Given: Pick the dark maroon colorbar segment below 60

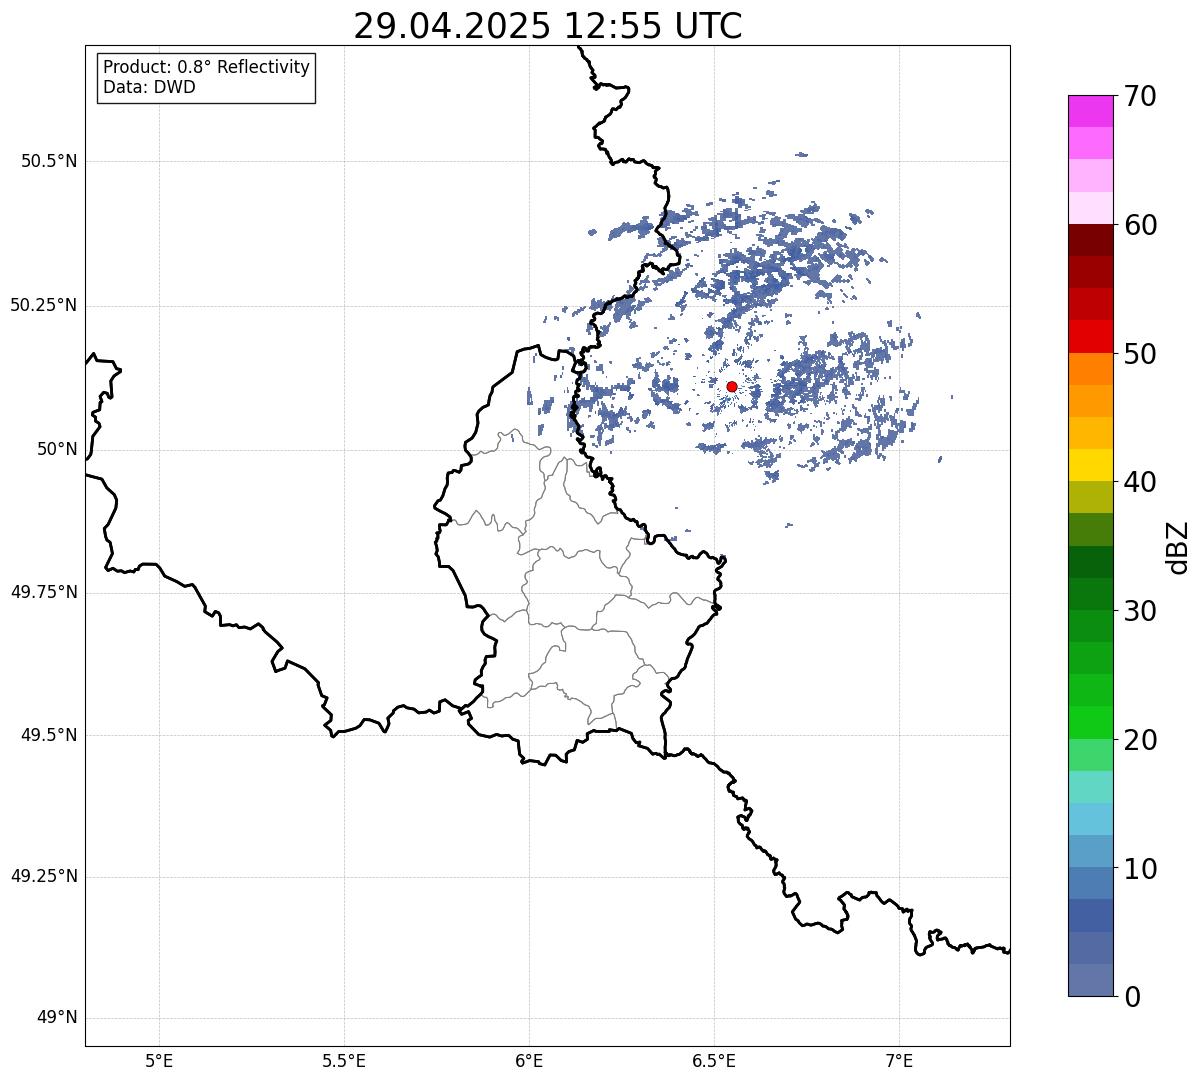Looking at the screenshot, I should 1090,240.
